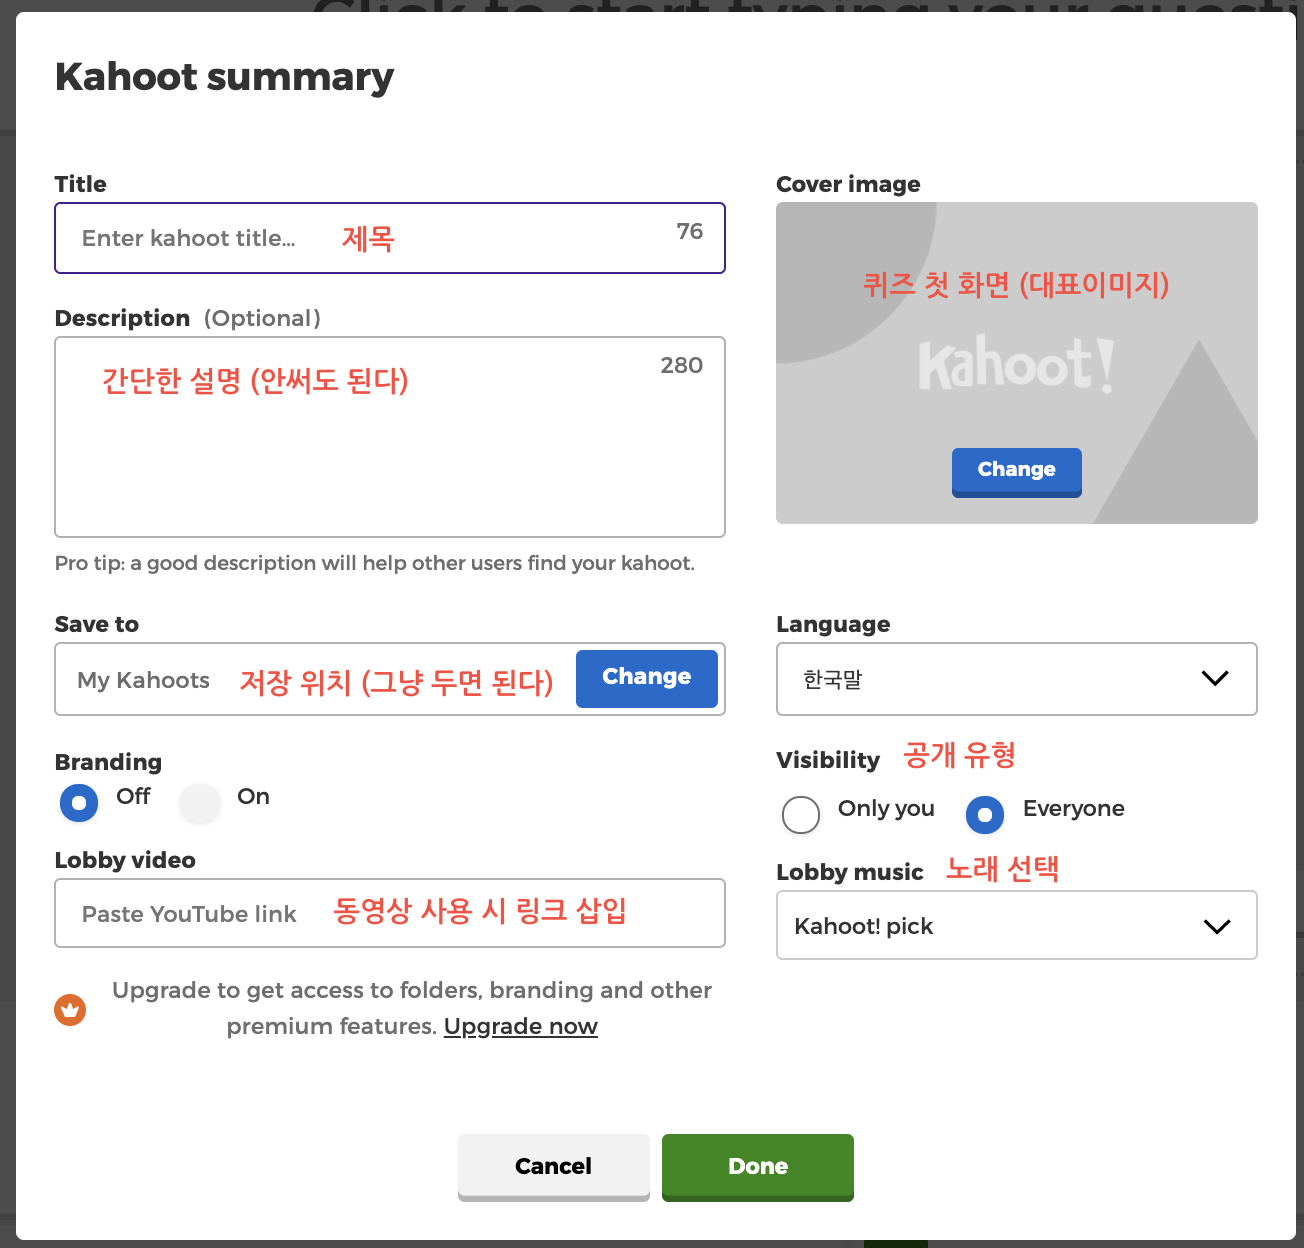Set visibility to Only you
1304x1248 pixels.
point(801,815)
